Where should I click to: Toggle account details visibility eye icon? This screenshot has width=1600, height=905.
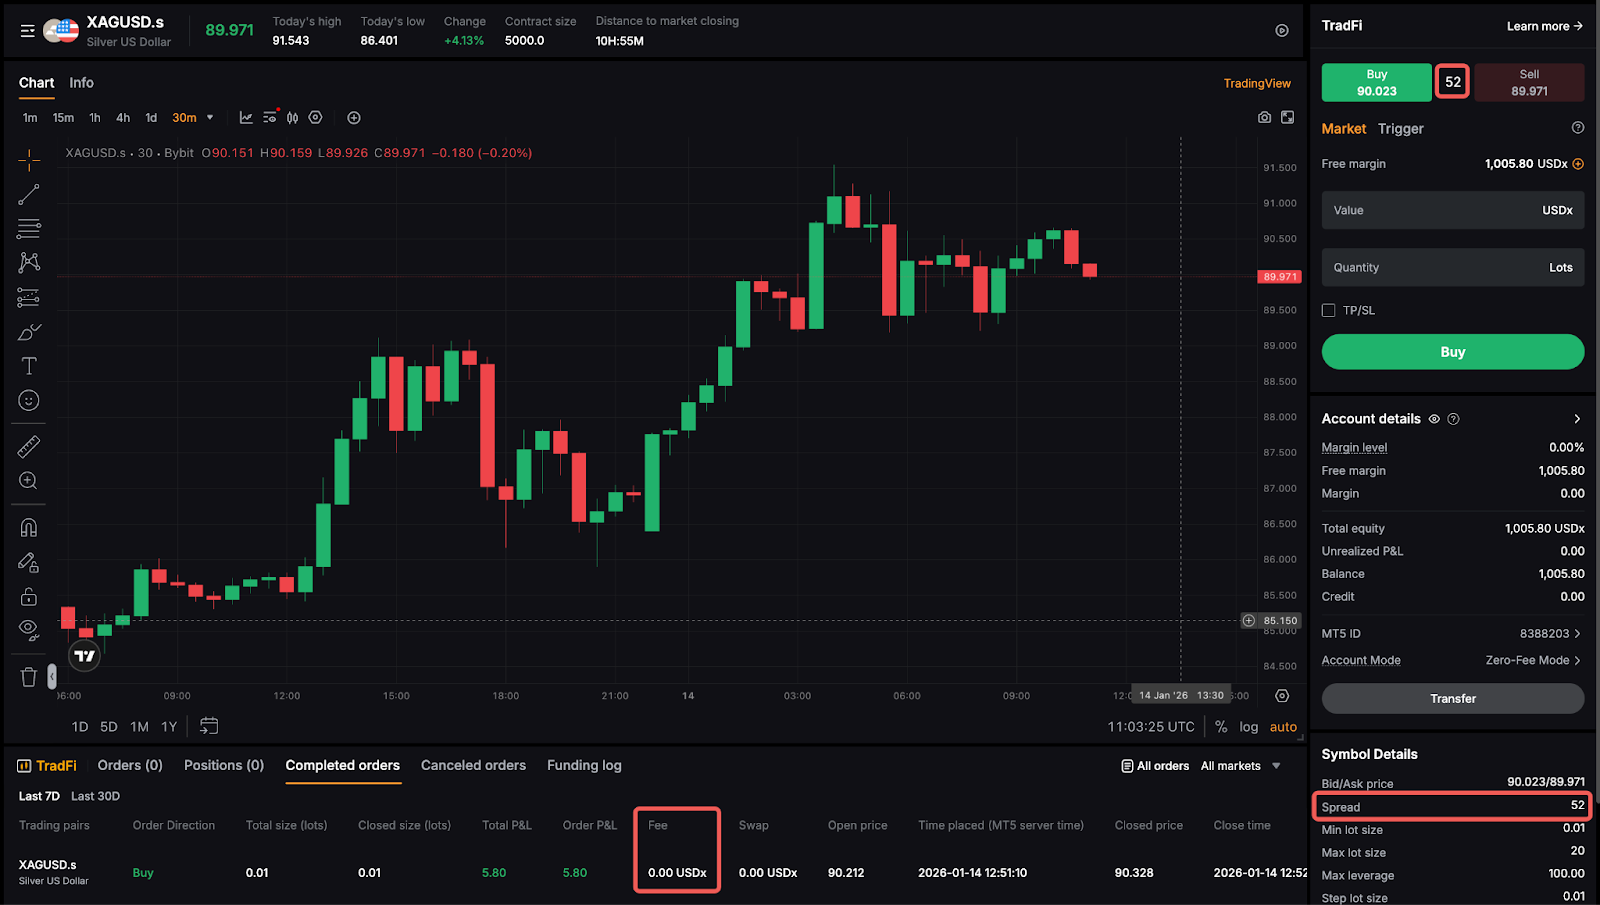pos(1434,419)
